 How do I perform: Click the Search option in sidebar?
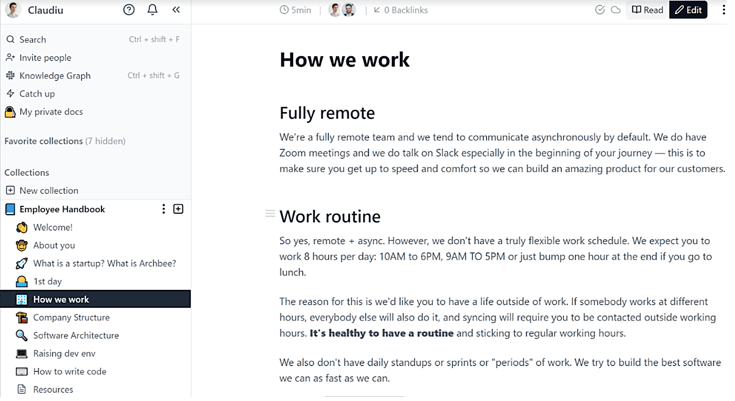[x=32, y=39]
